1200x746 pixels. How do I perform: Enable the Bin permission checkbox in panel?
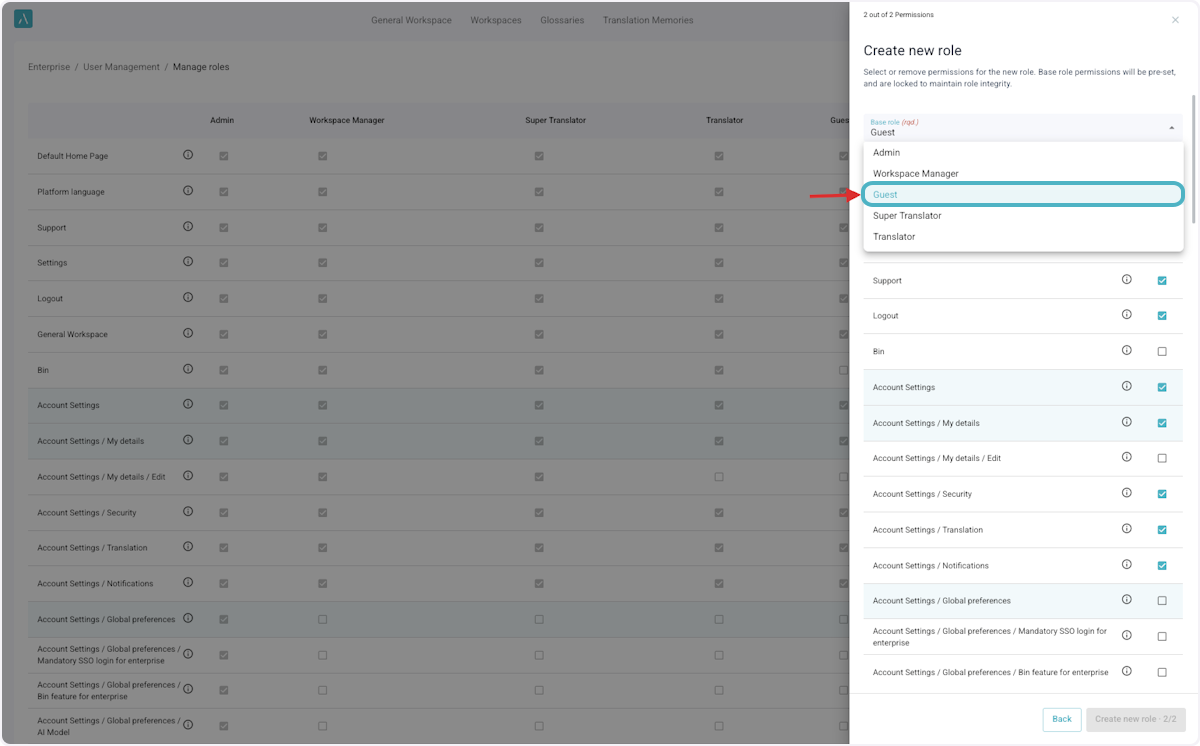1162,352
